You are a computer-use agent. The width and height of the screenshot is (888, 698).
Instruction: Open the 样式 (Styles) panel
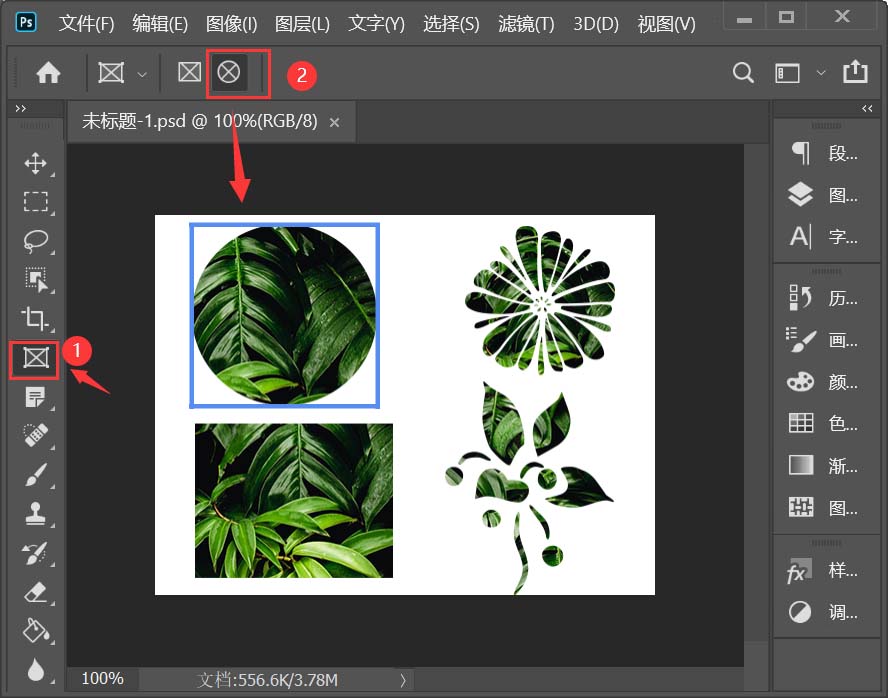point(800,571)
